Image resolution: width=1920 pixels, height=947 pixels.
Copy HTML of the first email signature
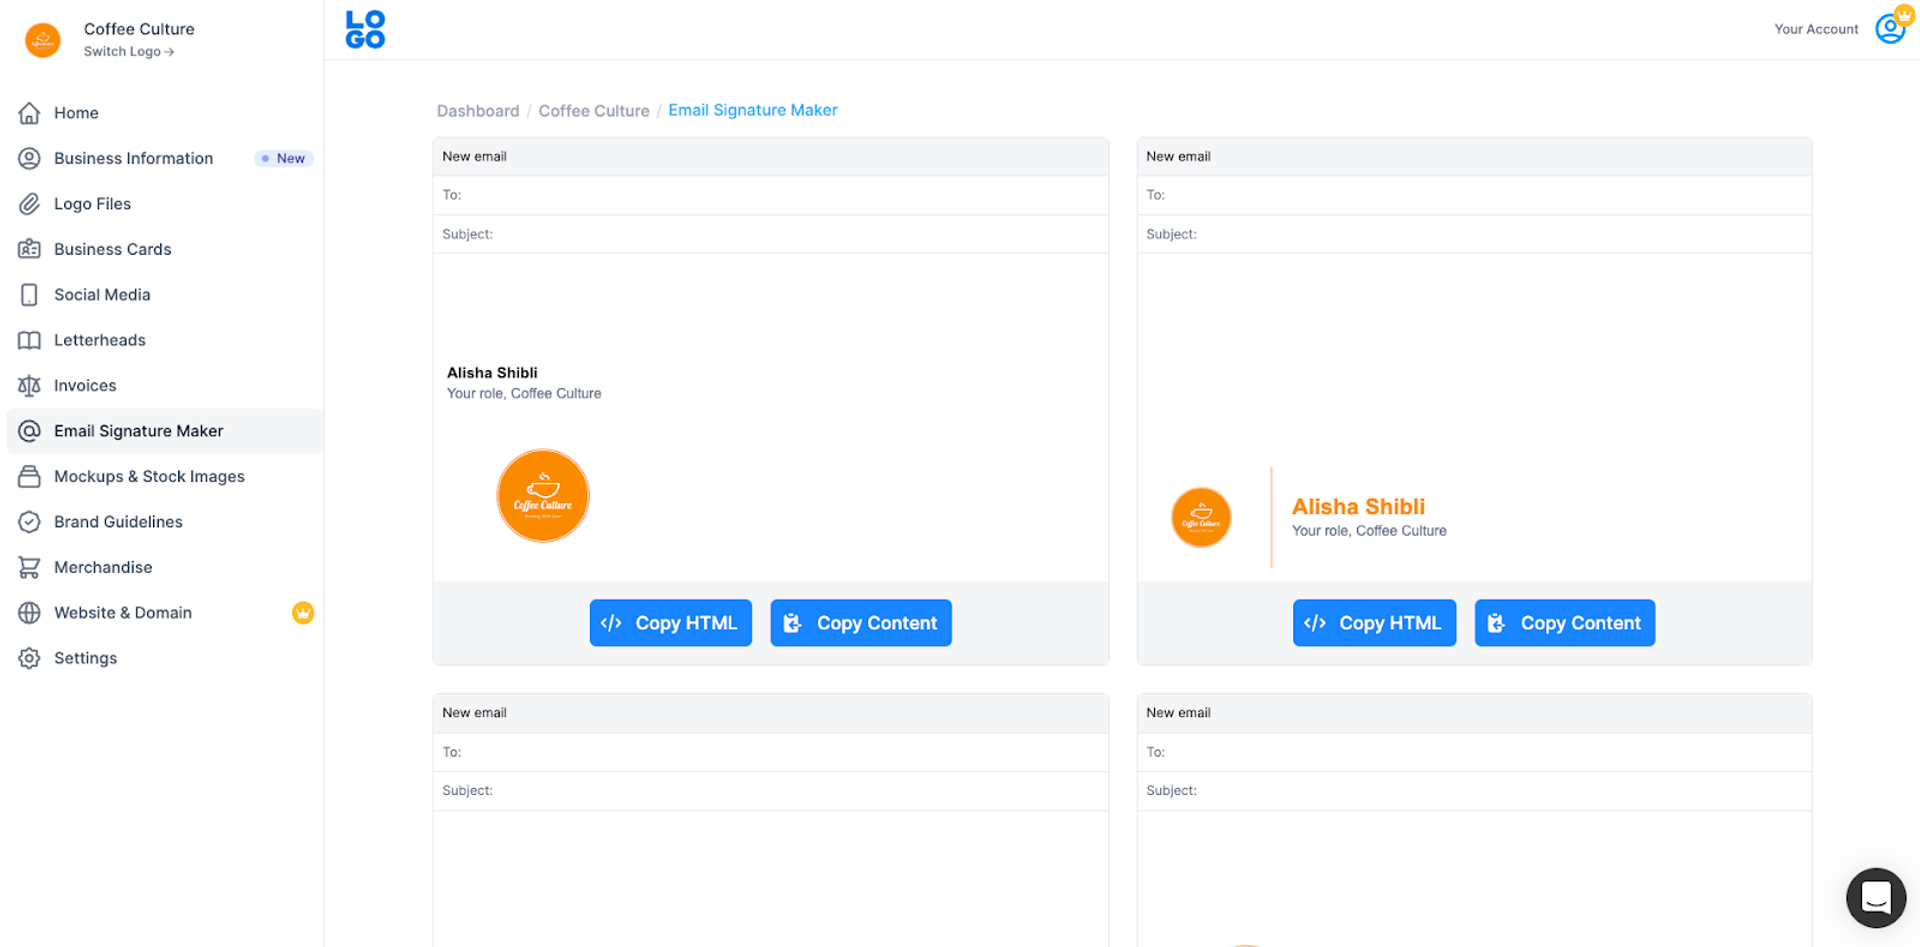(670, 622)
